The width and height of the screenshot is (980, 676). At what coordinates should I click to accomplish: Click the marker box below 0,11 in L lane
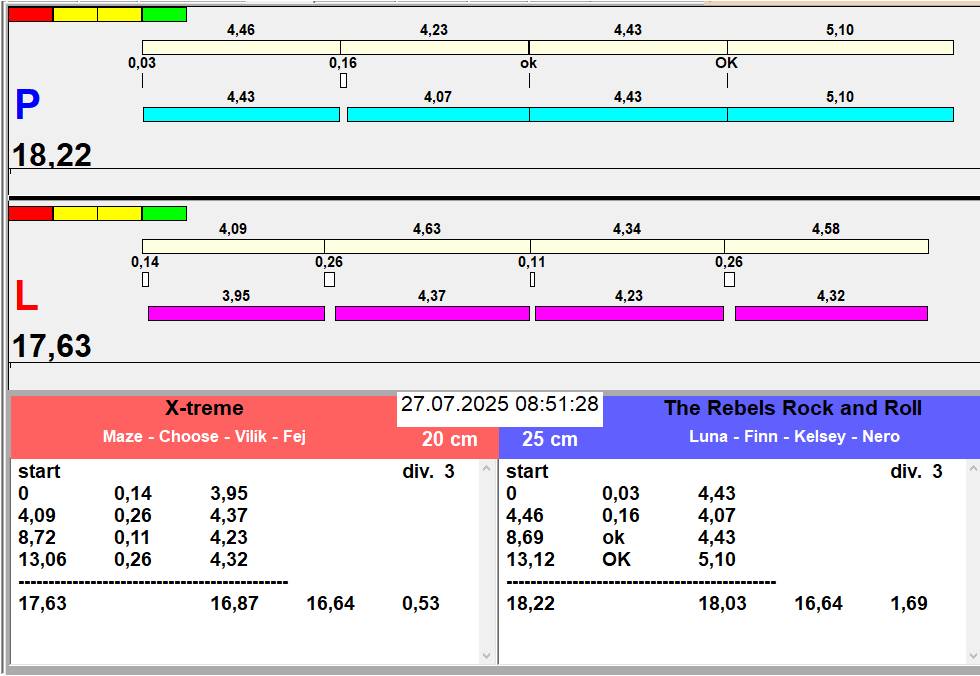tap(532, 280)
